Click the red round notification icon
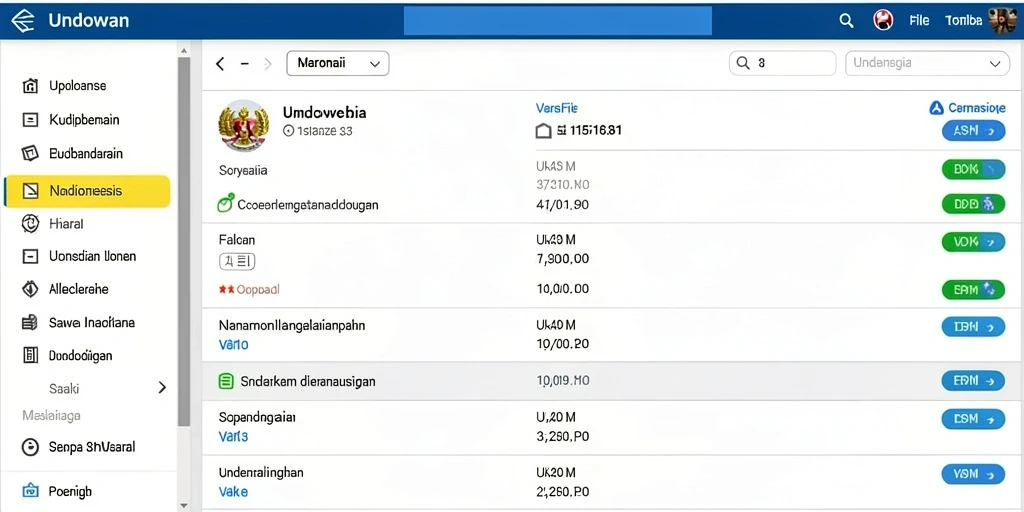Image resolution: width=1024 pixels, height=512 pixels. [x=883, y=20]
